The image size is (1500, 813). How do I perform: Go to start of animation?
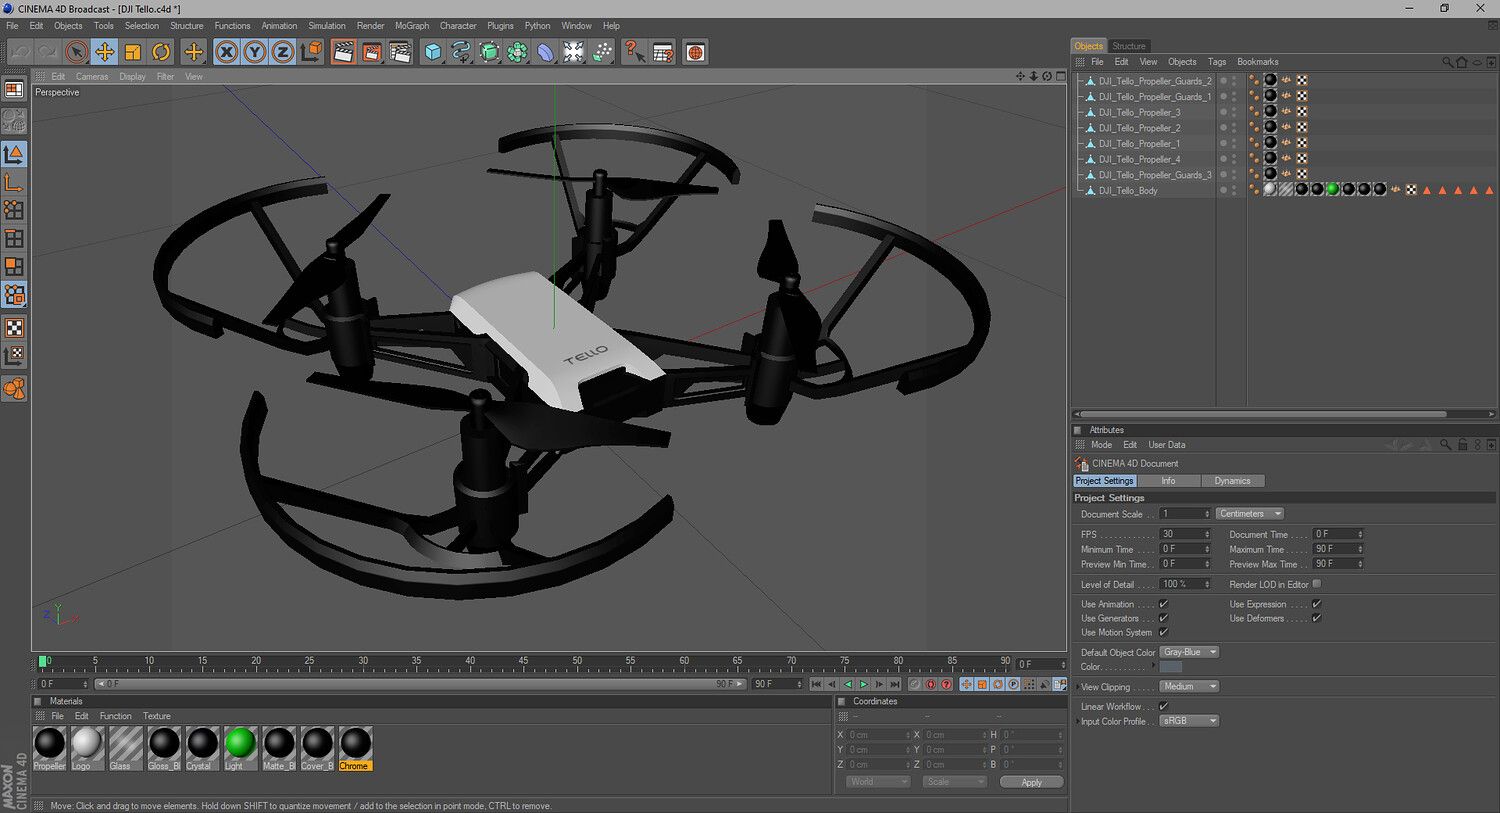[816, 684]
